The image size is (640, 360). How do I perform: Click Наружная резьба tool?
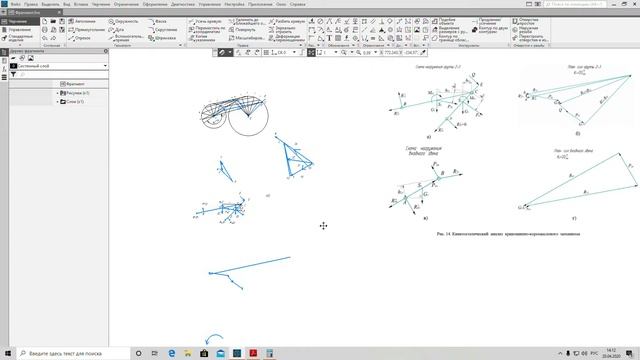pos(525,30)
